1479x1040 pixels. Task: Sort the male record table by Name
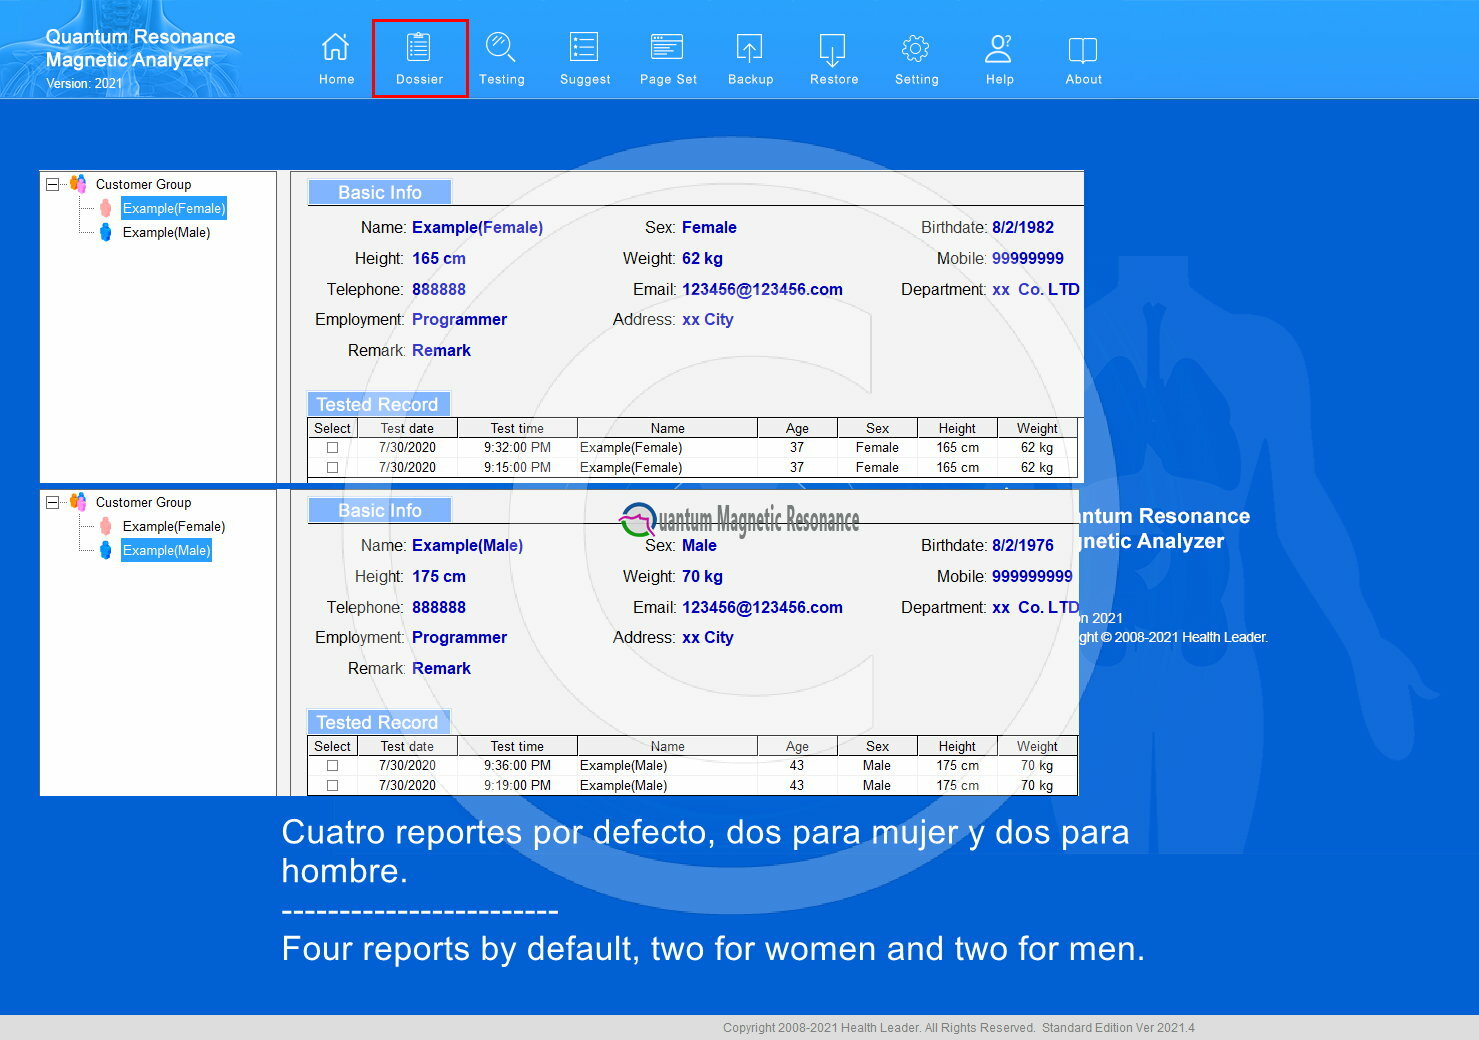pyautogui.click(x=667, y=746)
